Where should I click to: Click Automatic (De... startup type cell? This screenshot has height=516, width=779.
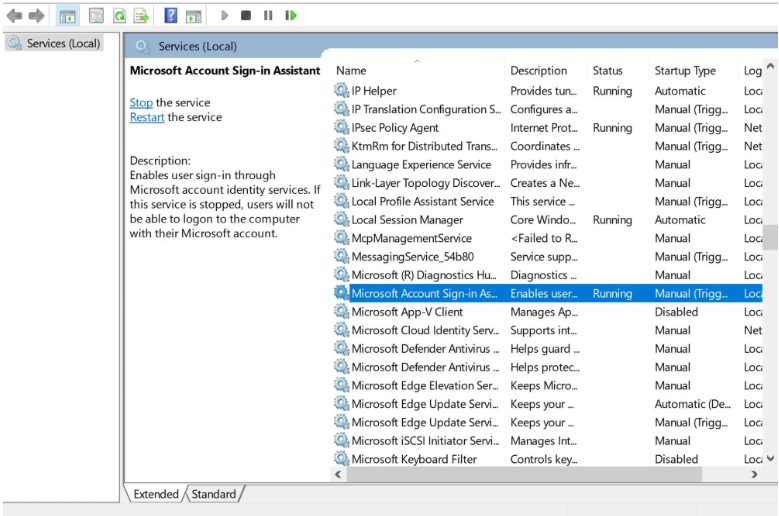tap(692, 404)
